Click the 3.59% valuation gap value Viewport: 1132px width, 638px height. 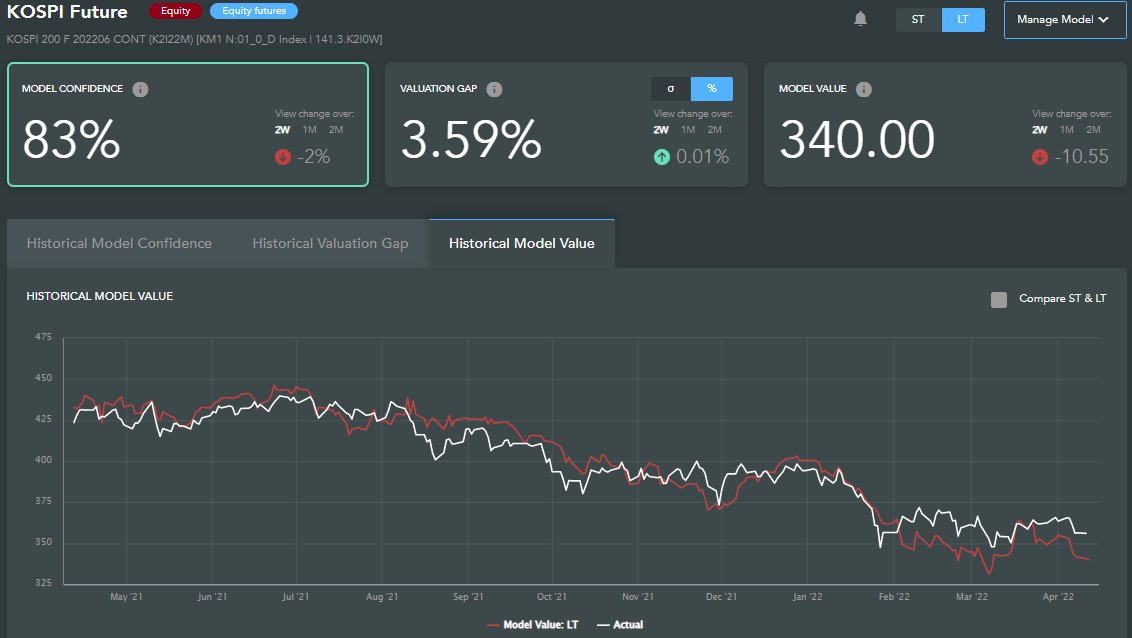(471, 139)
